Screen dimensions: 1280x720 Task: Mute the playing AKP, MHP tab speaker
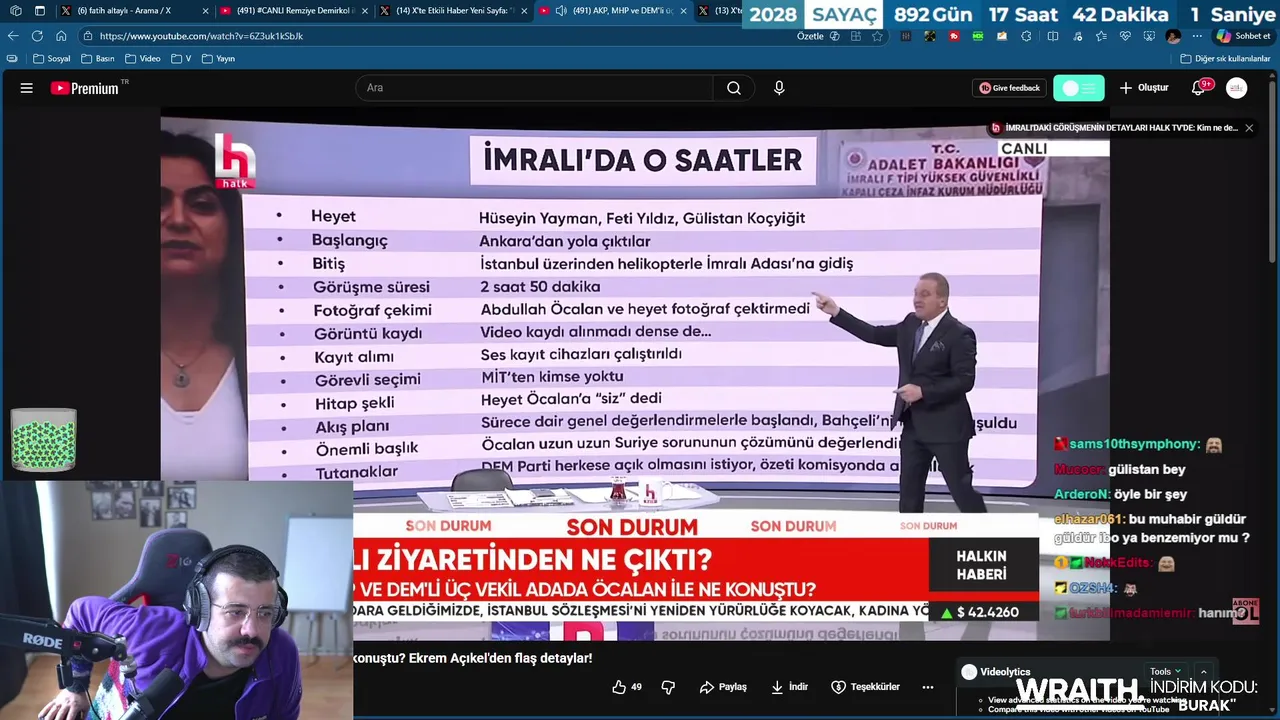tap(561, 11)
